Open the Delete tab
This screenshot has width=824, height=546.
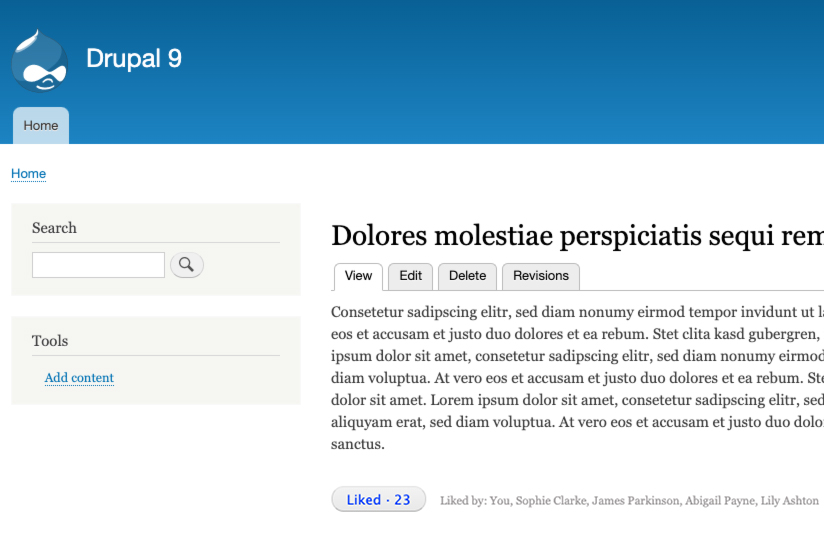467,276
